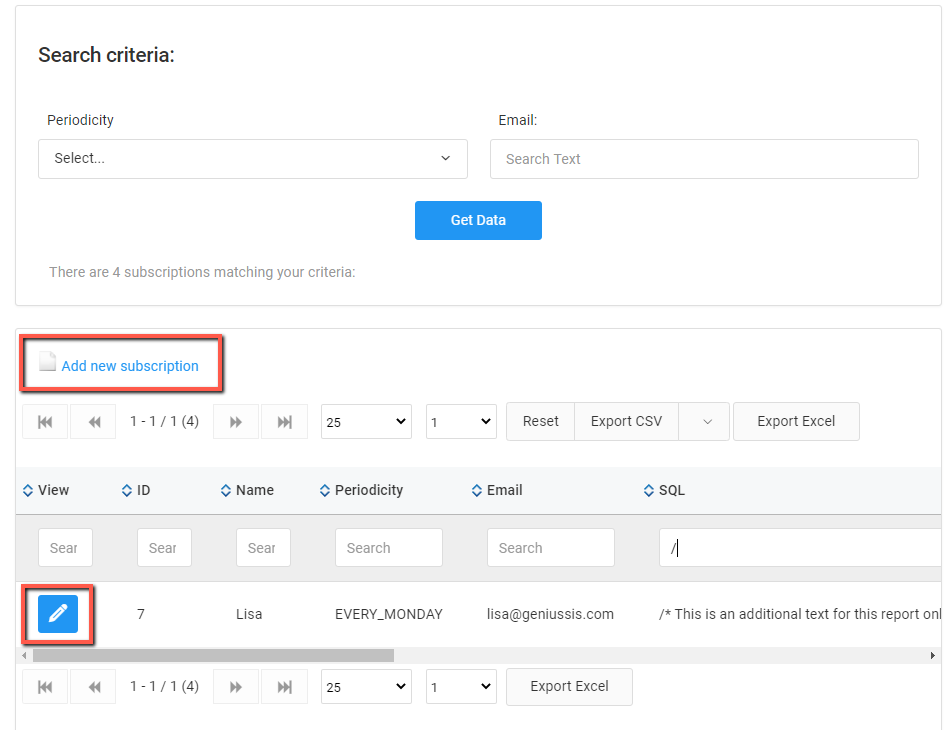The image size is (951, 730).
Task: Click the sort arrows beside the SQL header
Action: click(649, 490)
